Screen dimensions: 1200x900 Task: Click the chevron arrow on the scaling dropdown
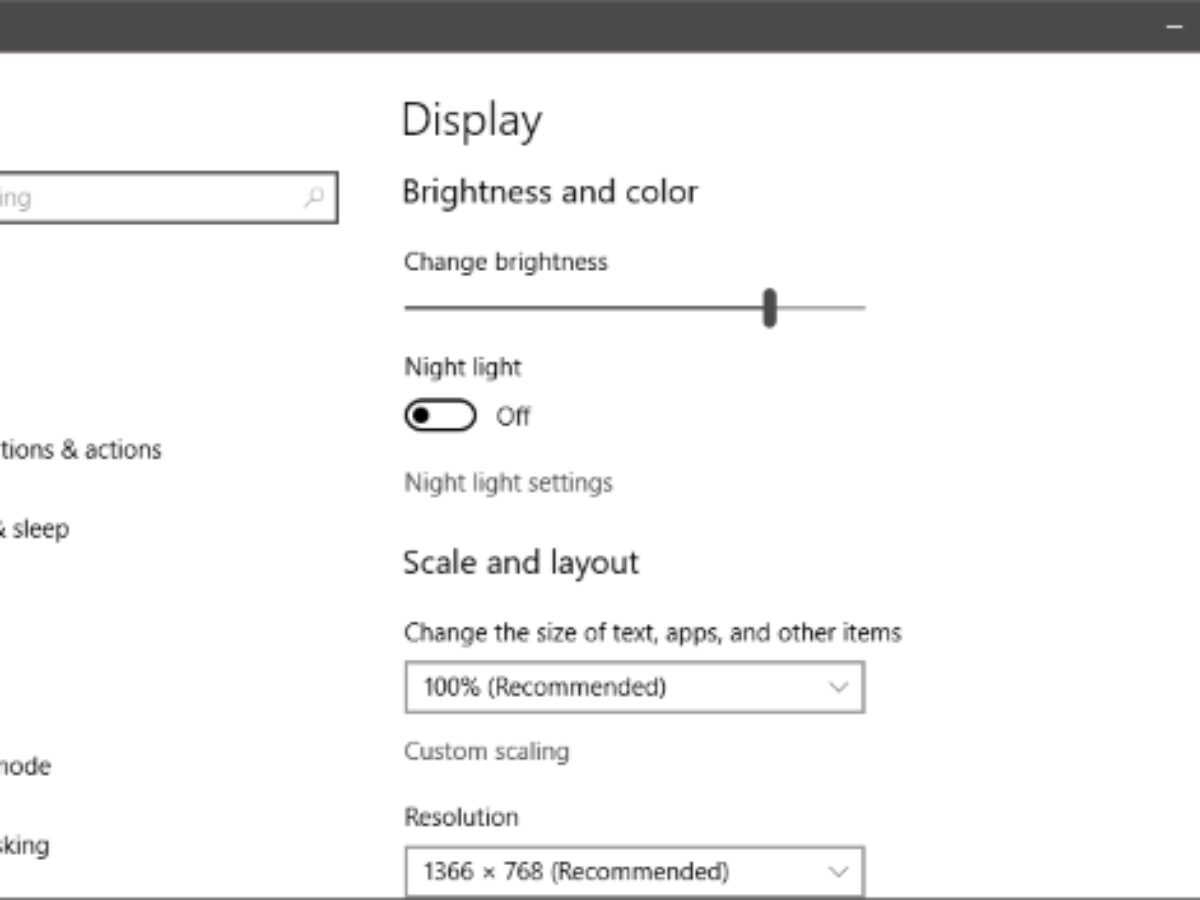coord(838,687)
